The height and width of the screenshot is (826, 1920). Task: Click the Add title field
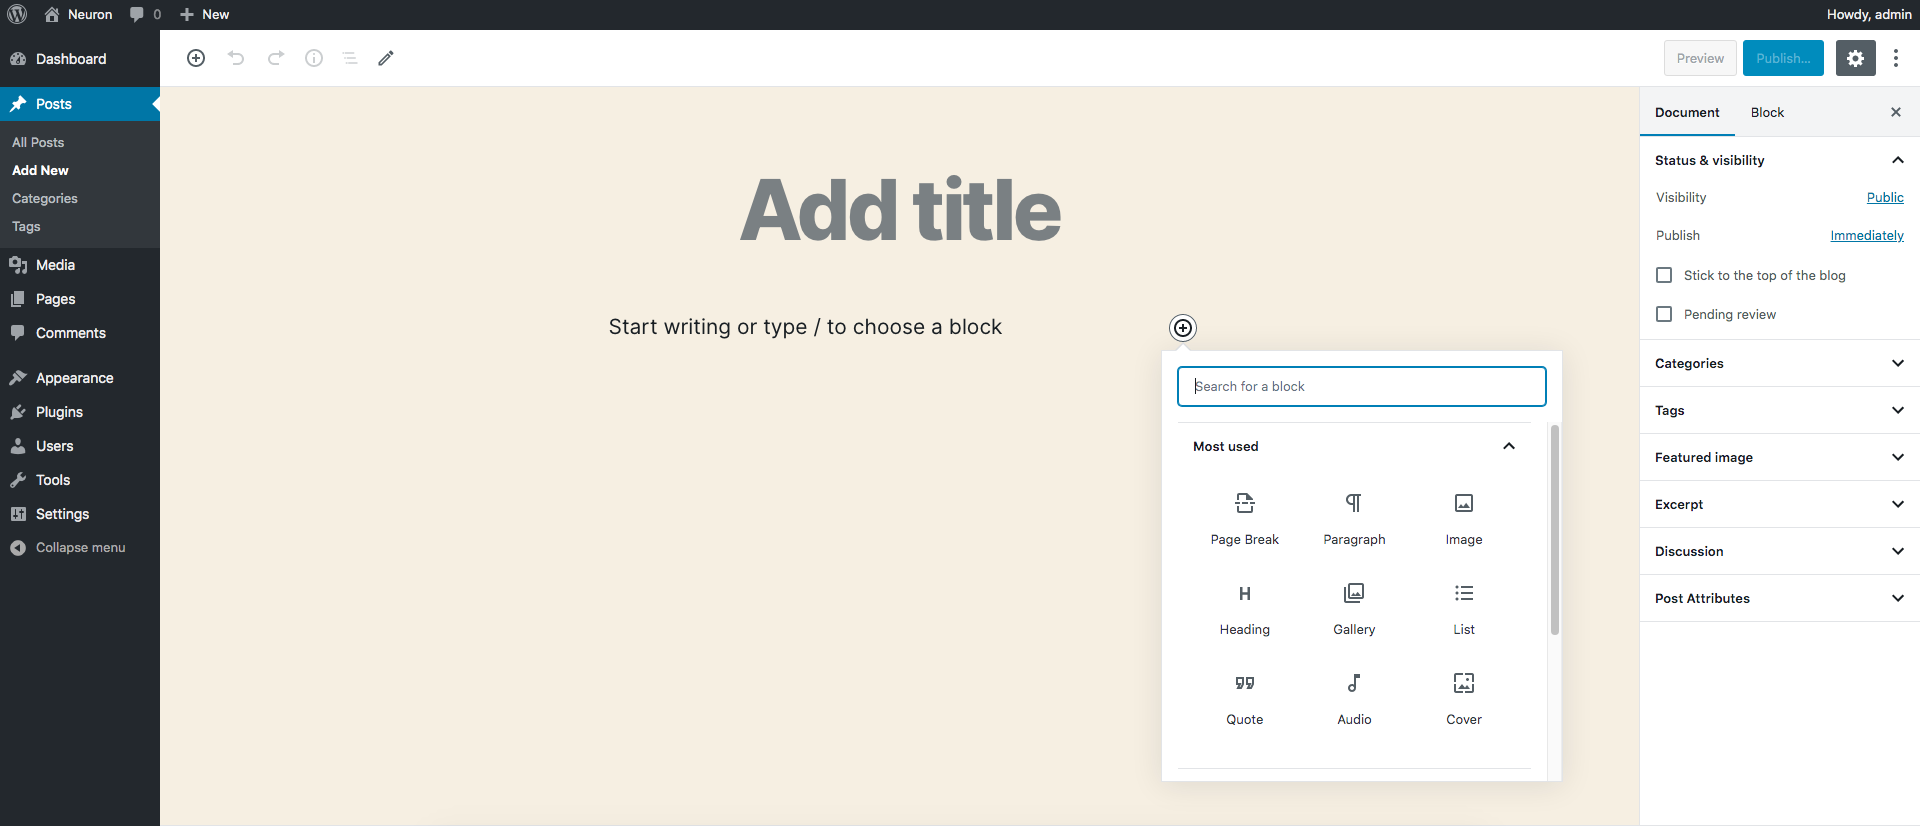tap(900, 210)
